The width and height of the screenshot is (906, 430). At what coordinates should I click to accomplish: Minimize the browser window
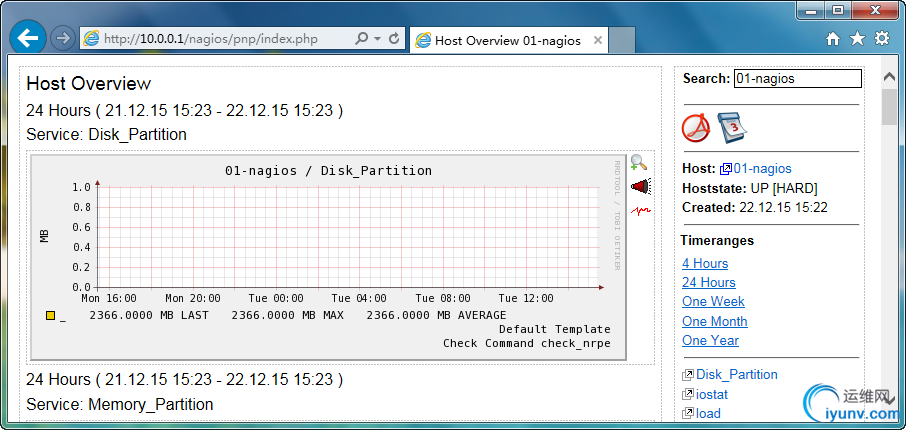click(x=811, y=10)
